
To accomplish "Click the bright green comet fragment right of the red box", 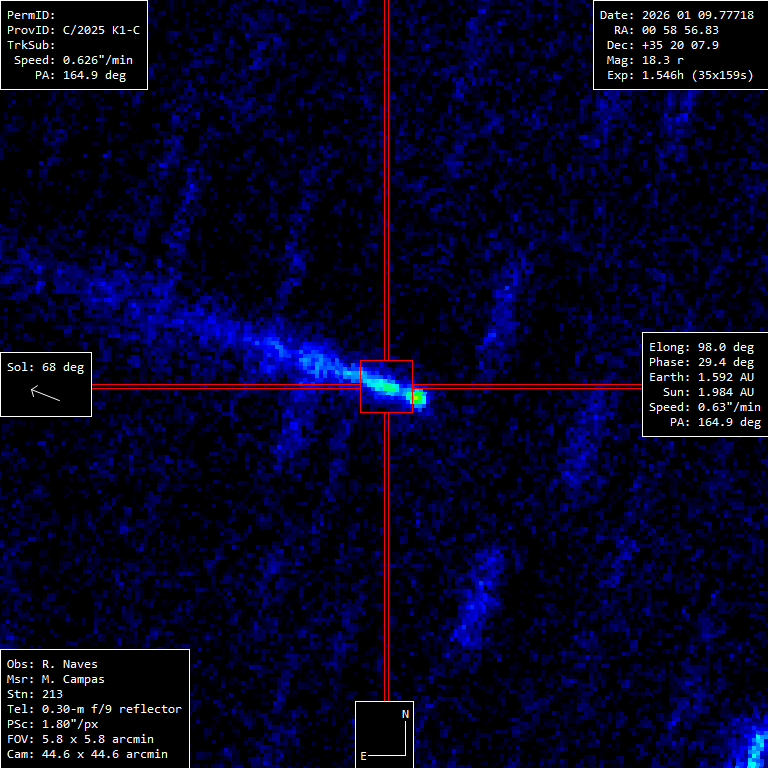I will pos(418,398).
